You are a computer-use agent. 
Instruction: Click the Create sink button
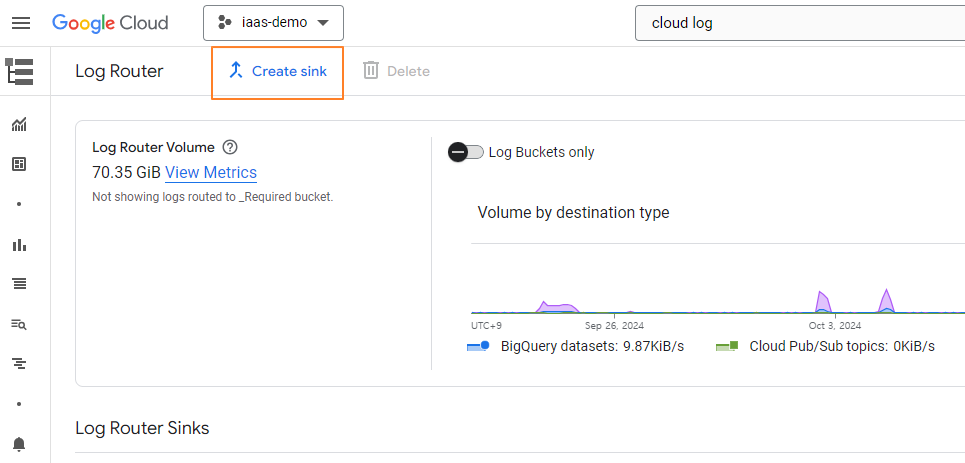pos(277,71)
